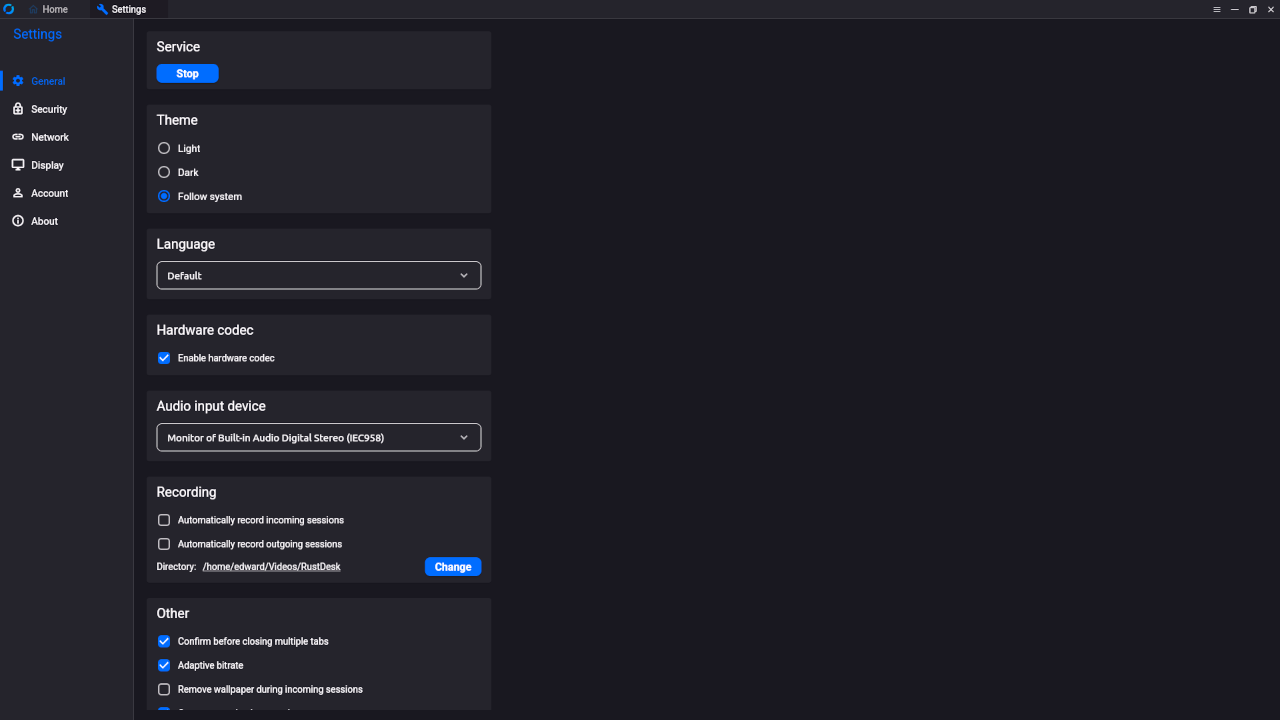Image resolution: width=1280 pixels, height=720 pixels.
Task: Click the Language dropdown chevron arrow
Action: click(464, 275)
